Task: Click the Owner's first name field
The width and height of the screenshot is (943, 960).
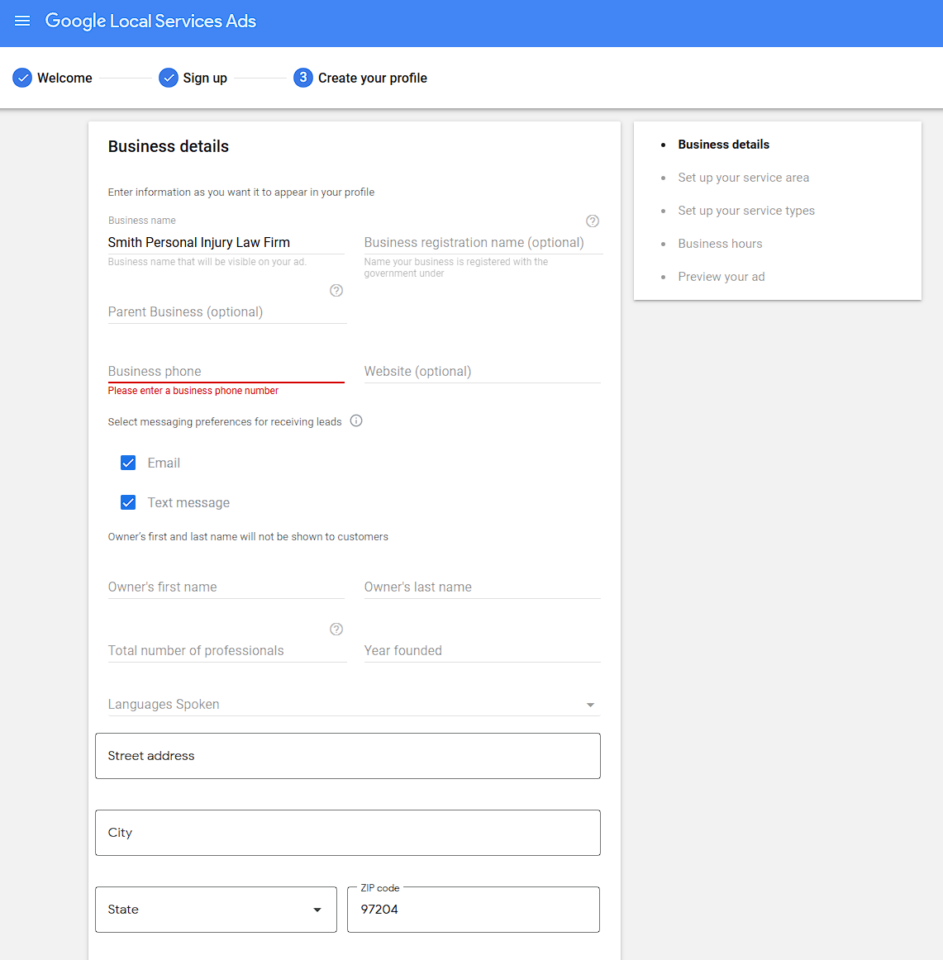Action: 225,587
